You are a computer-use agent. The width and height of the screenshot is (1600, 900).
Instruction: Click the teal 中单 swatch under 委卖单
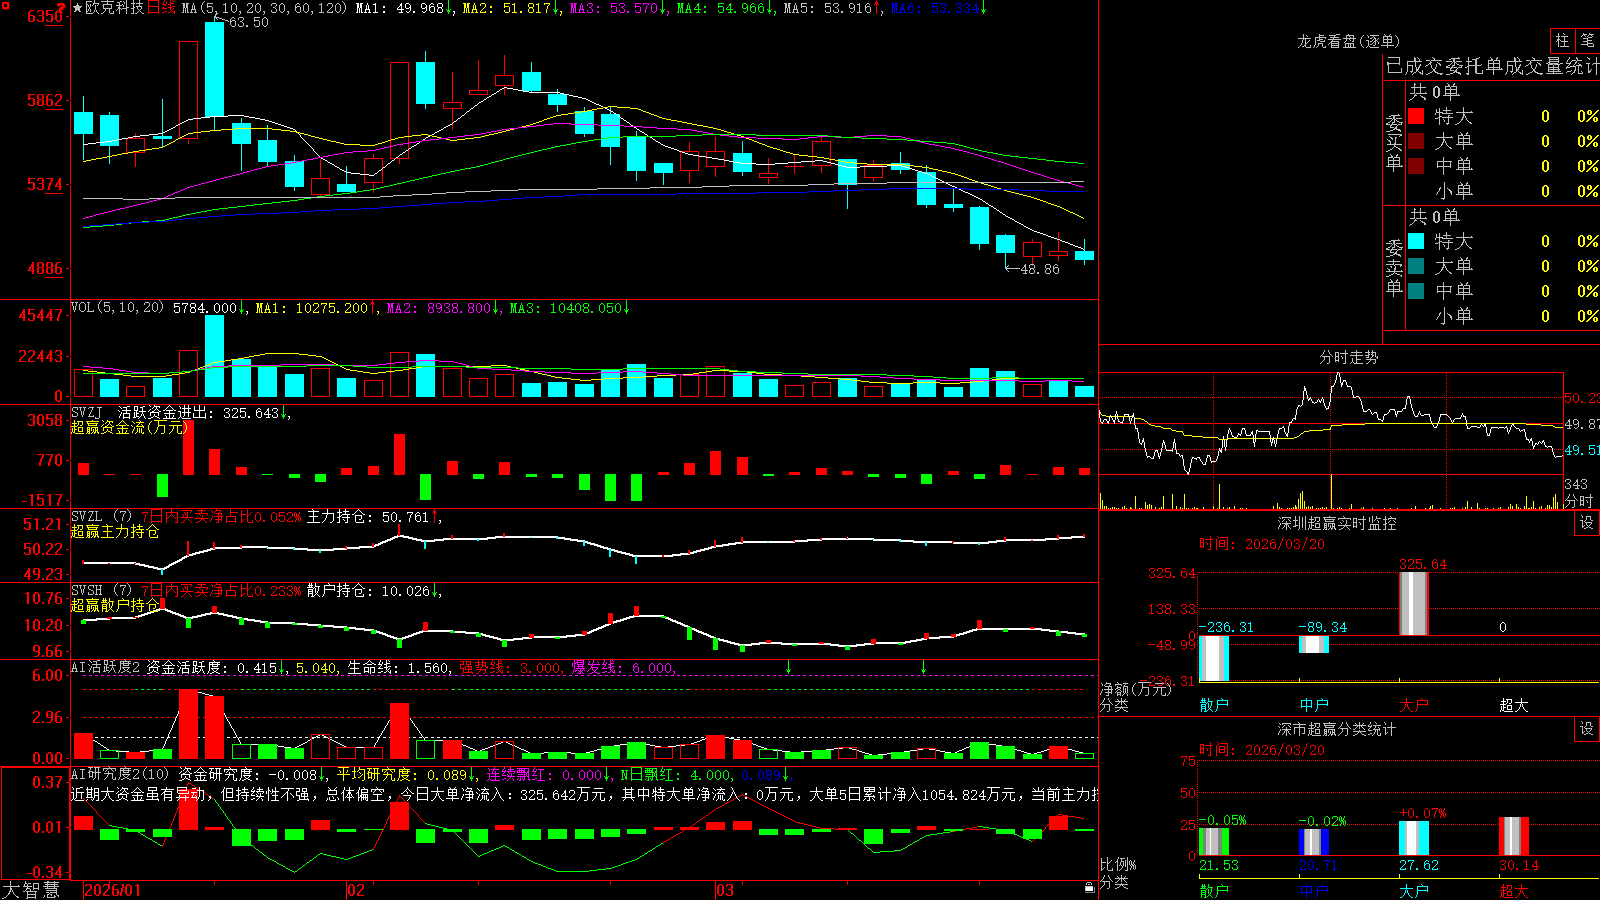[x=1416, y=291]
